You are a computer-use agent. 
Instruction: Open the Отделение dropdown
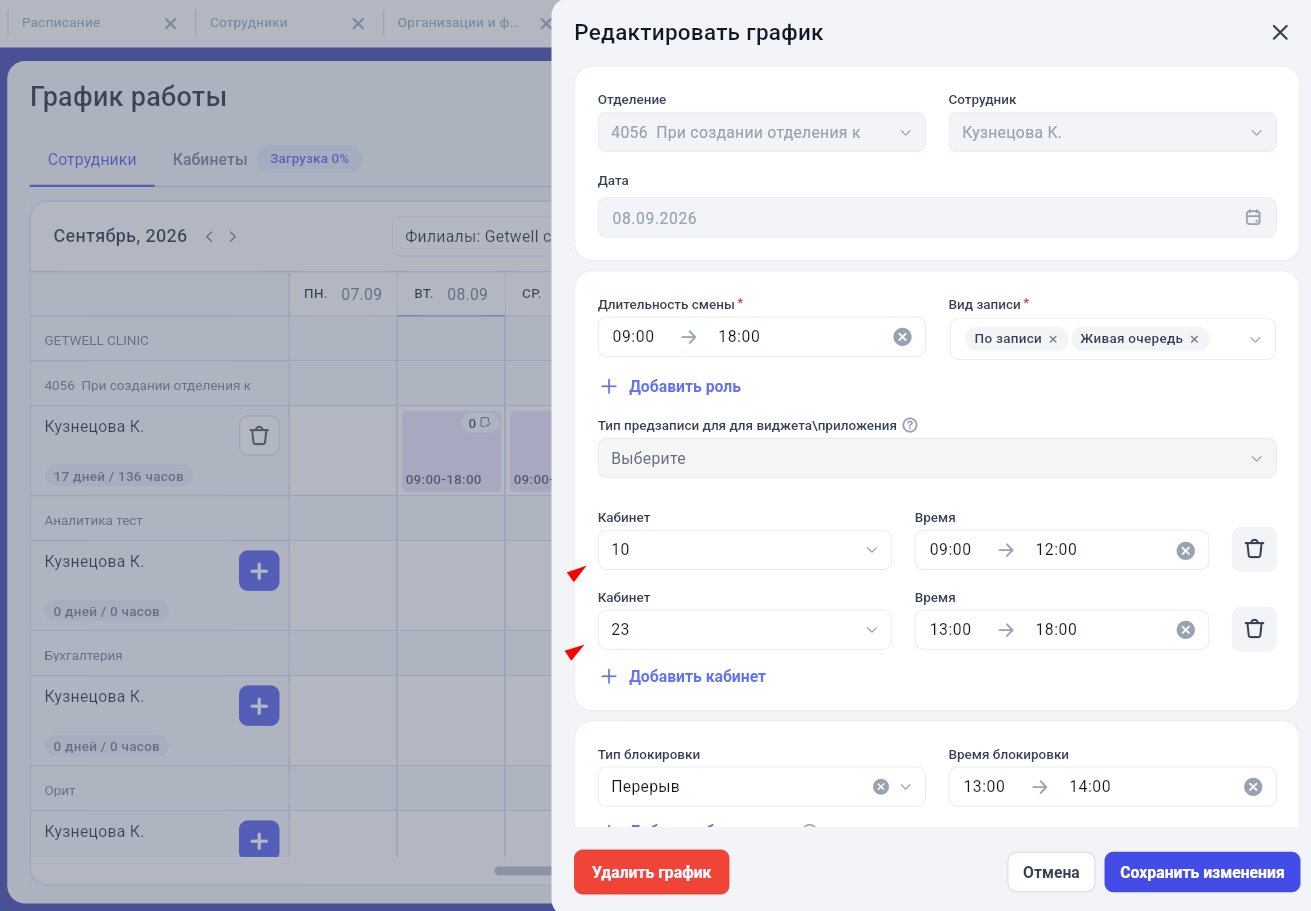(761, 132)
